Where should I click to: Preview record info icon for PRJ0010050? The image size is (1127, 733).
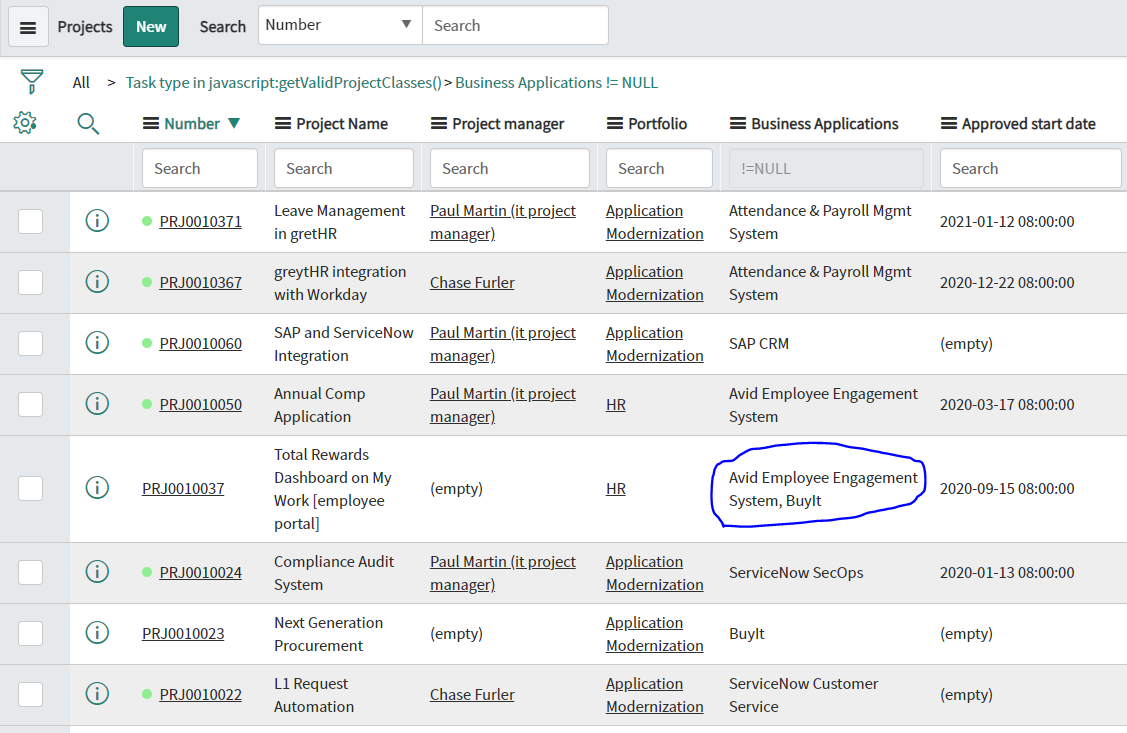click(97, 404)
